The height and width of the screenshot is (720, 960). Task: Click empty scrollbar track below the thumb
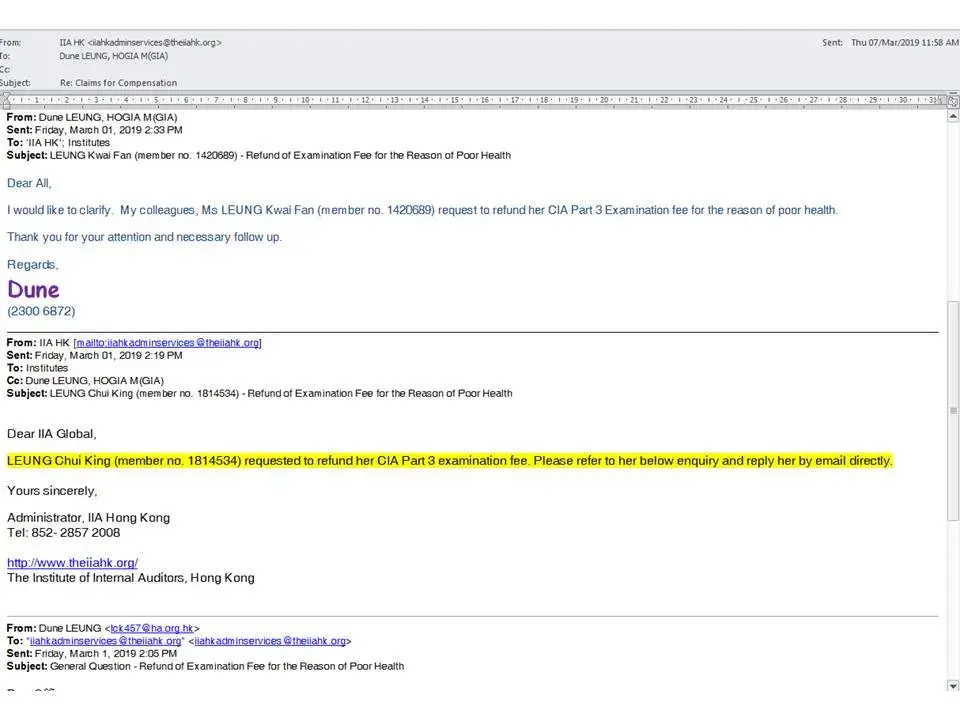953,600
